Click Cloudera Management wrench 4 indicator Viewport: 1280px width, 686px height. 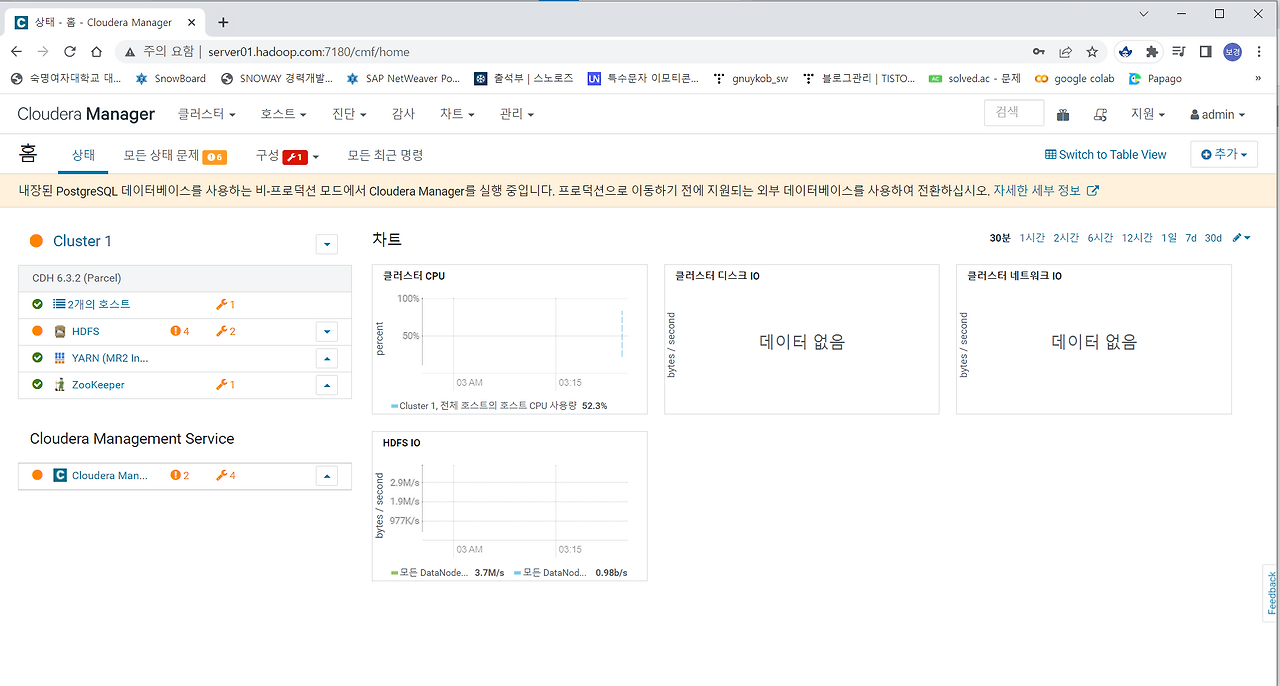coord(226,476)
